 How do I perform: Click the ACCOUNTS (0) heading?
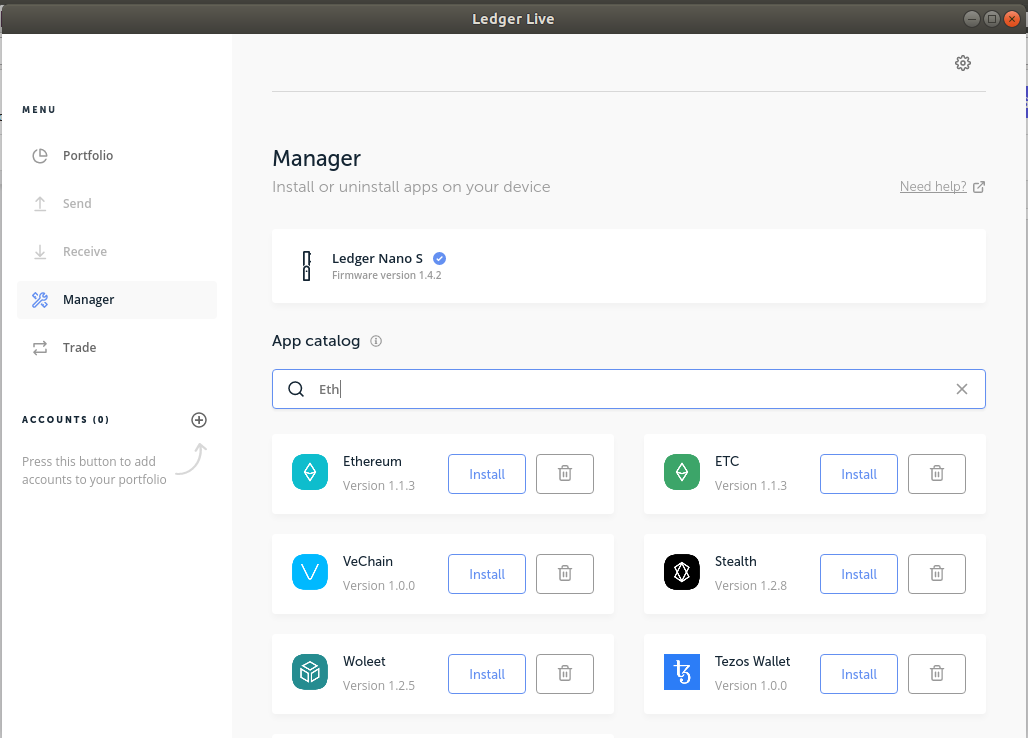(66, 419)
